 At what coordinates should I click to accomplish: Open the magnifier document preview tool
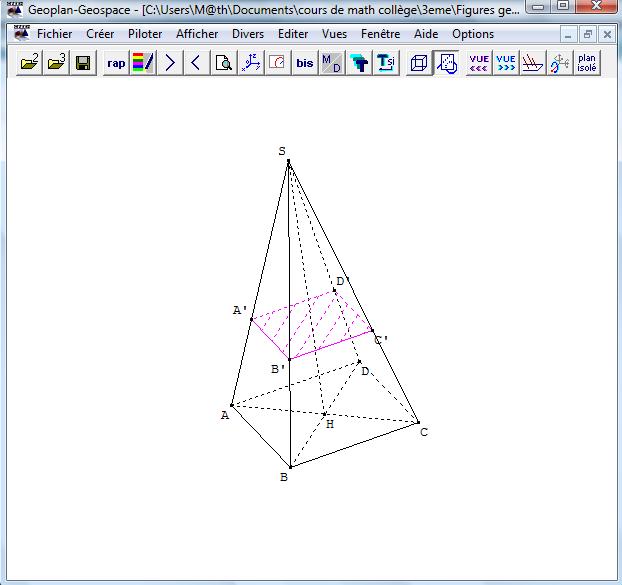coord(223,63)
